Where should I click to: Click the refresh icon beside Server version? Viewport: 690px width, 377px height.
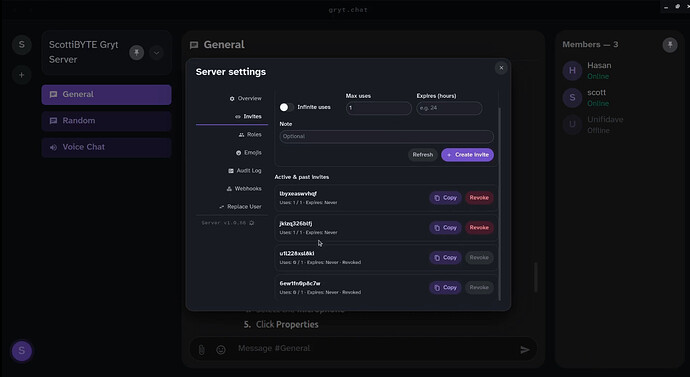252,223
